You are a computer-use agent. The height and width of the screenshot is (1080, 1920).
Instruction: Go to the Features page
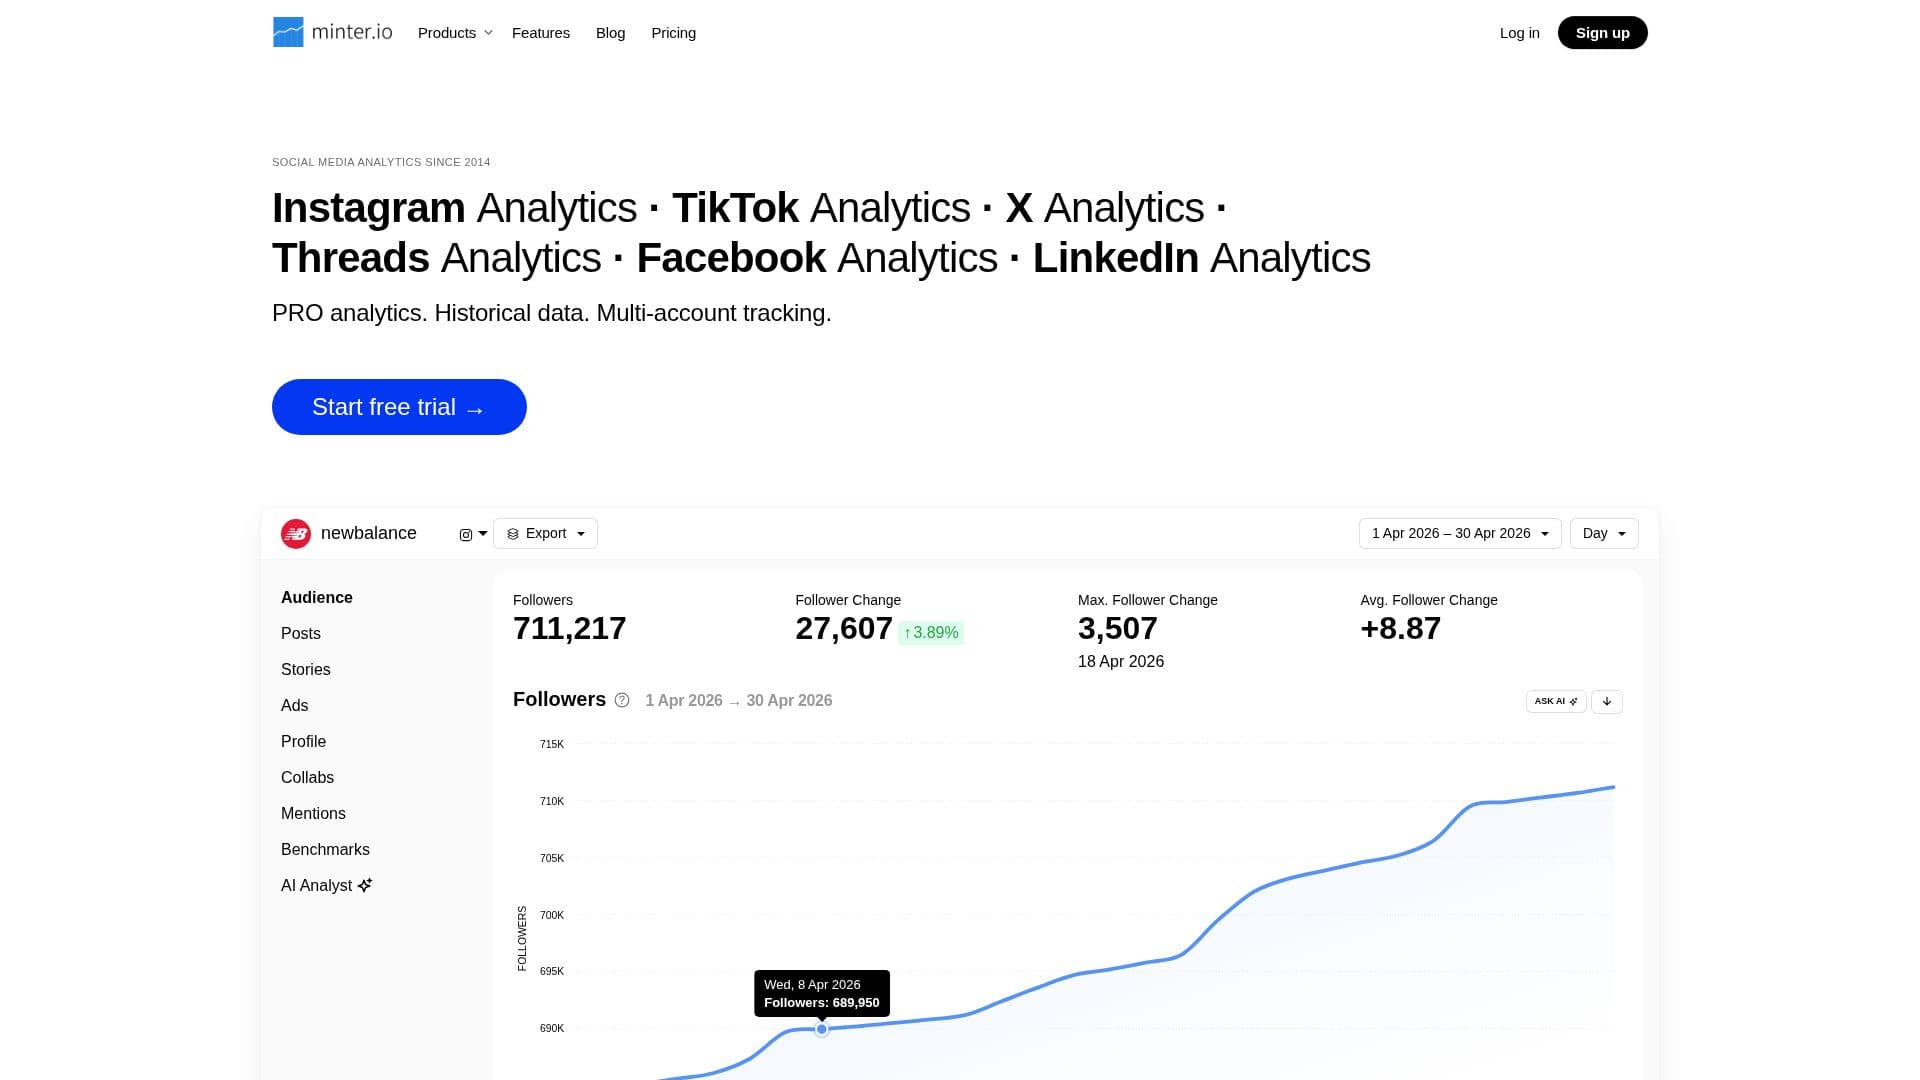[541, 33]
